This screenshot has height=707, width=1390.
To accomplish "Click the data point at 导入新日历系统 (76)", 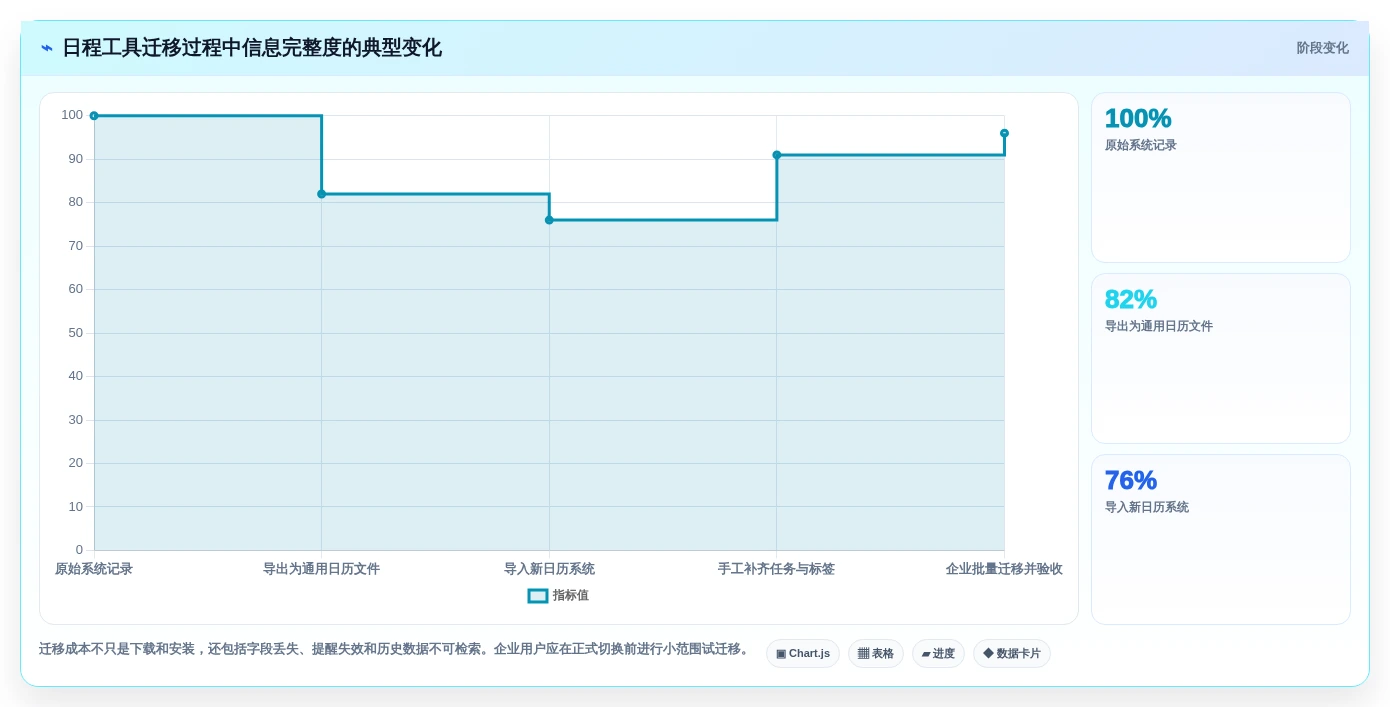I will 549,220.
